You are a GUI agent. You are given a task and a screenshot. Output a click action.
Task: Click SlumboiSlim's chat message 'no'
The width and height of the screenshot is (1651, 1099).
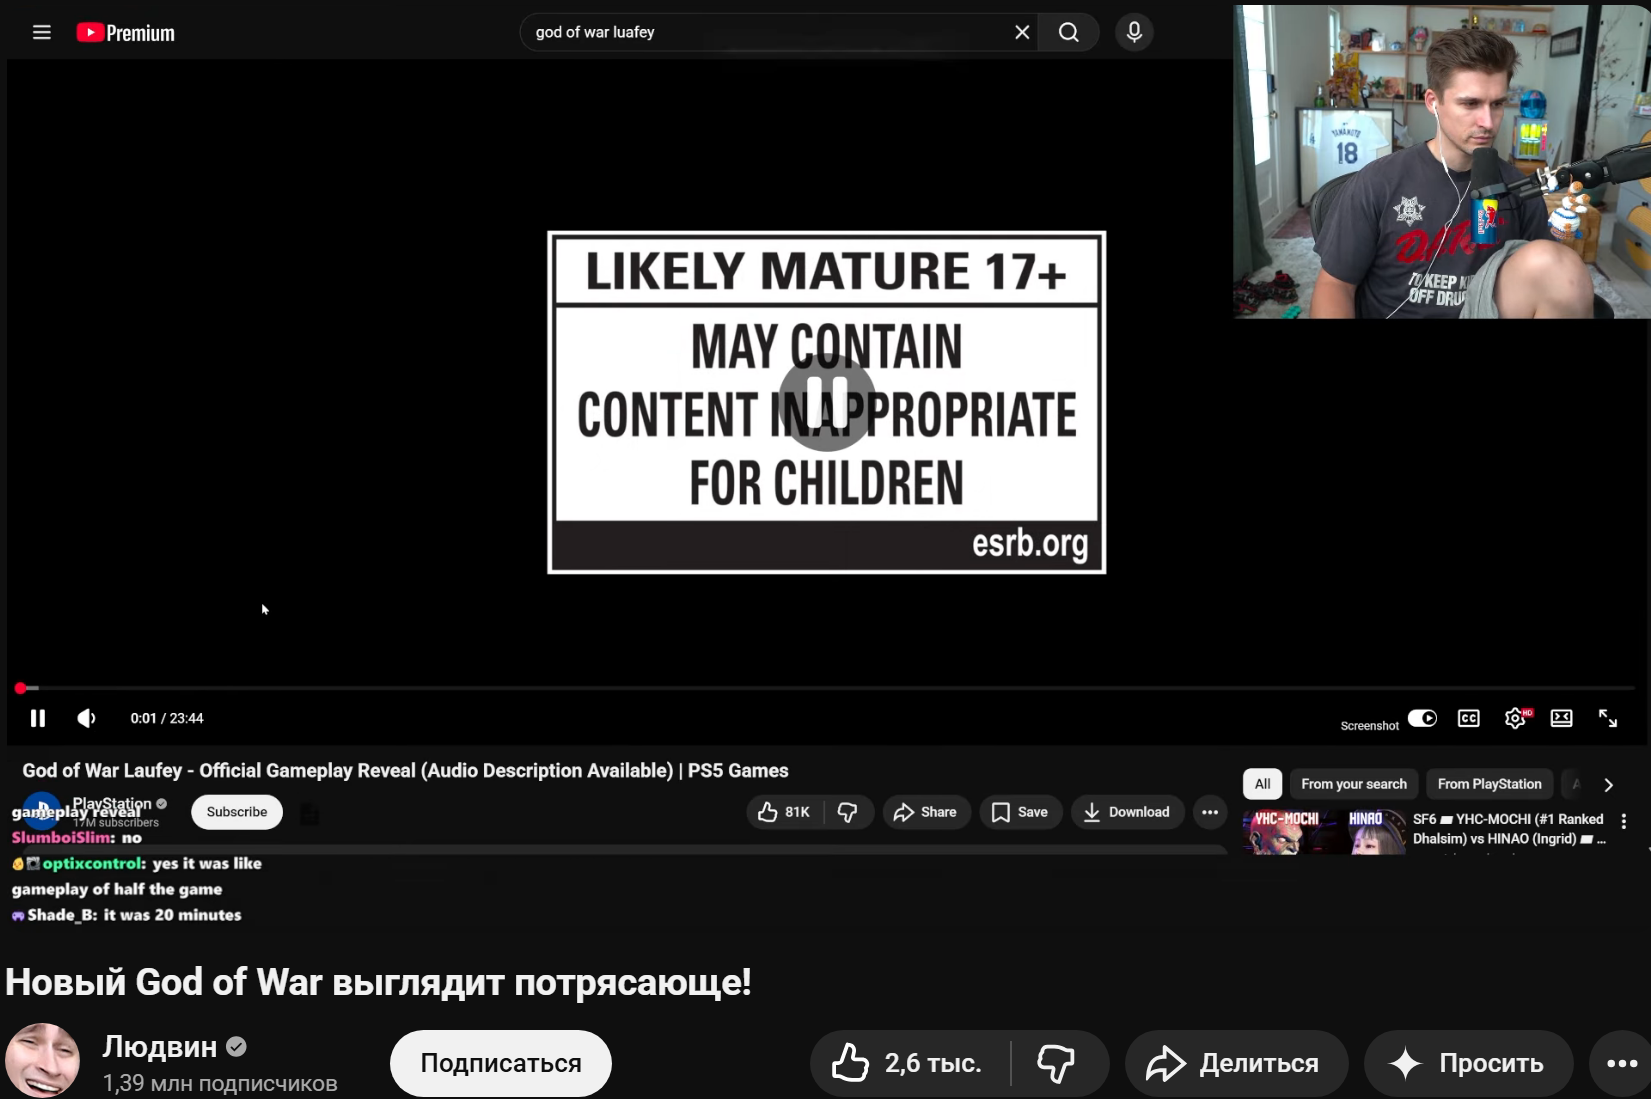[x=77, y=838]
